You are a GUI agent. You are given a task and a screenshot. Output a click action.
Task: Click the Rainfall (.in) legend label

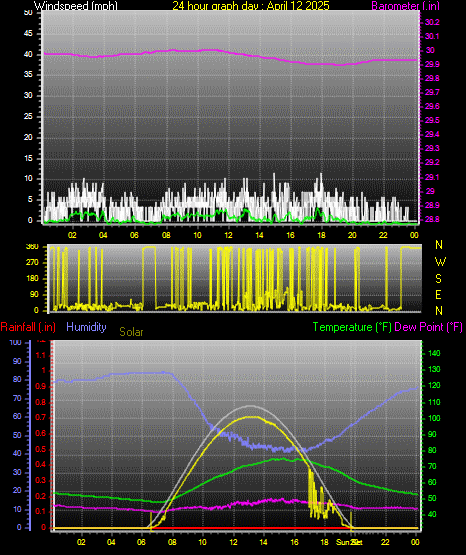28,327
